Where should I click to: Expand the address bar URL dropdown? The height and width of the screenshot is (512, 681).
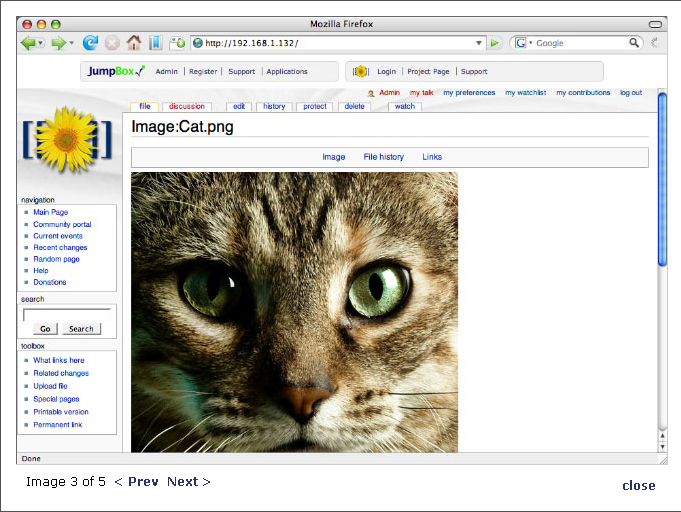[479, 43]
